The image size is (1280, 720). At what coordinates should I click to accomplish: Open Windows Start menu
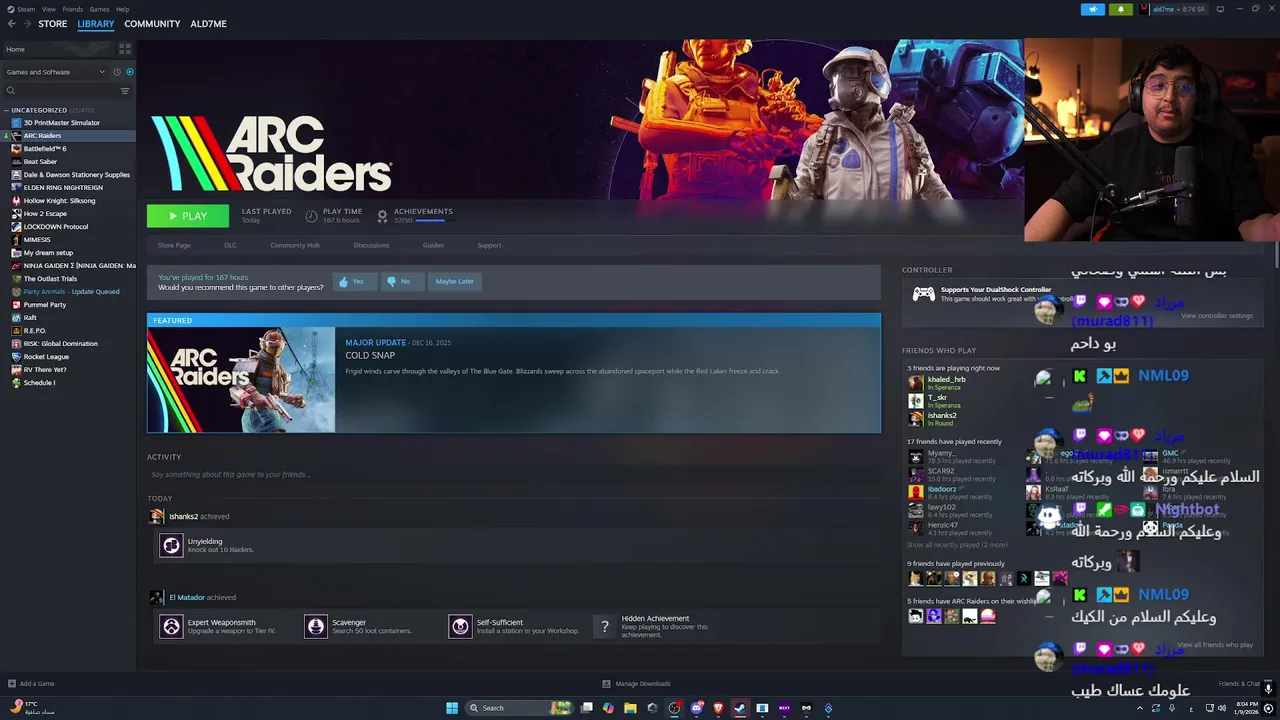click(x=452, y=708)
